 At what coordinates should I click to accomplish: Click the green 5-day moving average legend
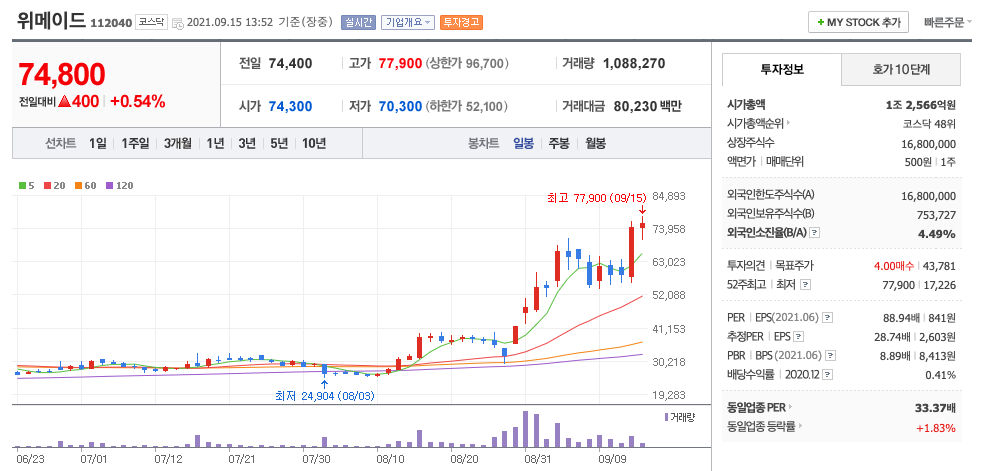[x=26, y=185]
